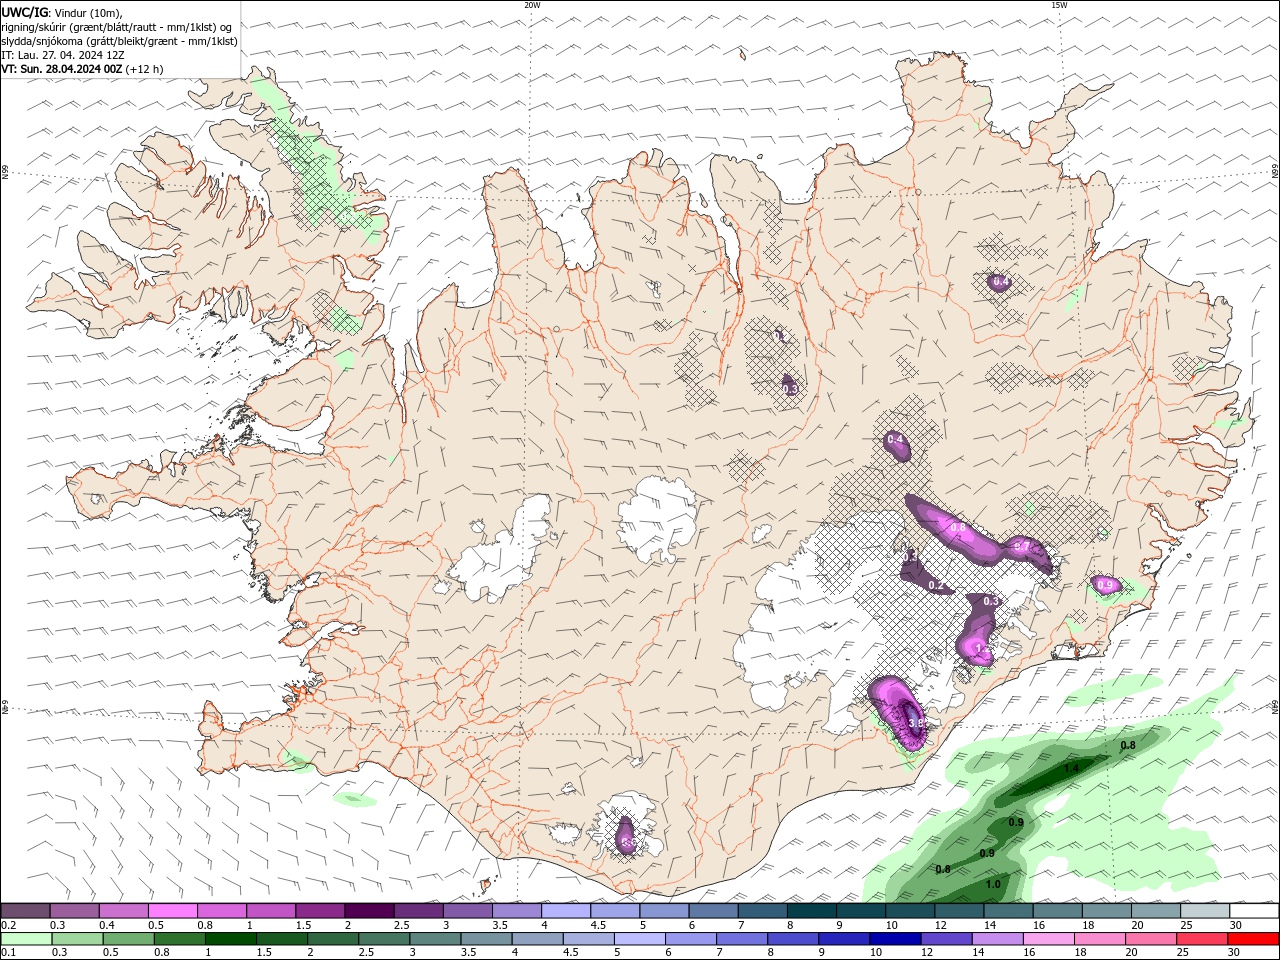The height and width of the screenshot is (960, 1280).
Task: Select the bottom-row blue swatch labeled 8
Action: tap(792, 939)
